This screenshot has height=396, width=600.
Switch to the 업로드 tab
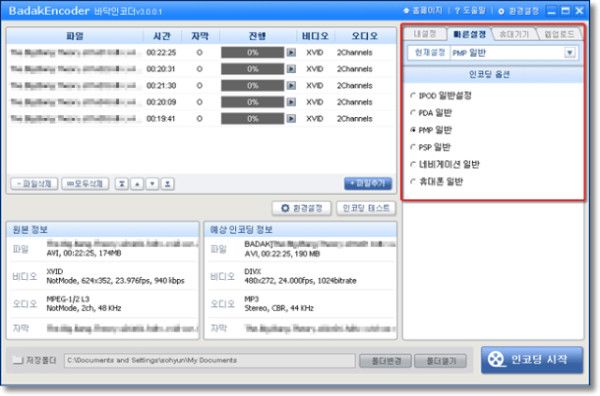coord(559,34)
